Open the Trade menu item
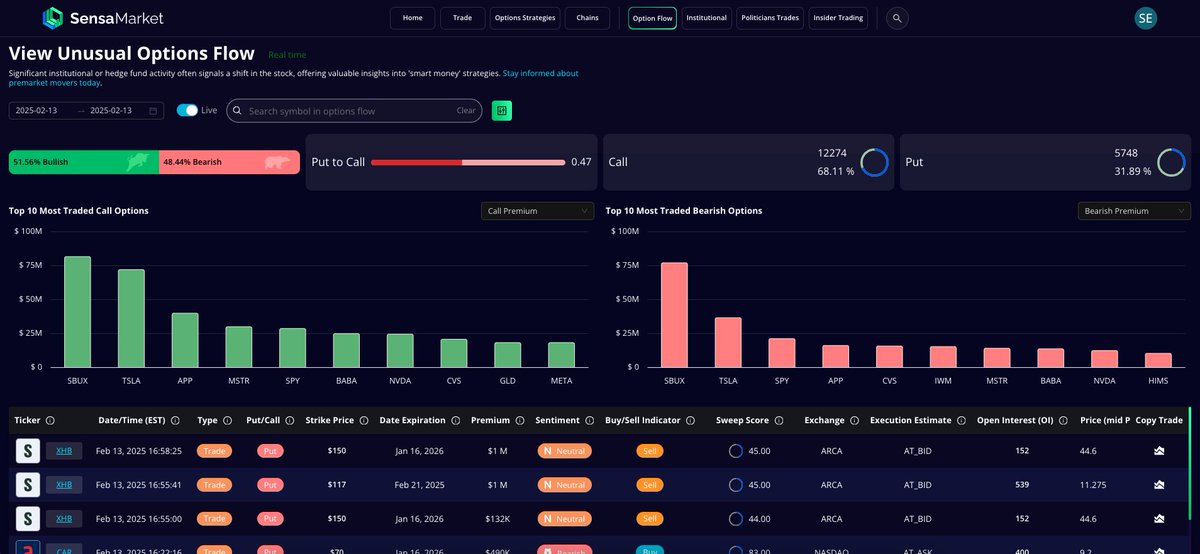Image resolution: width=1200 pixels, height=554 pixels. coord(462,18)
